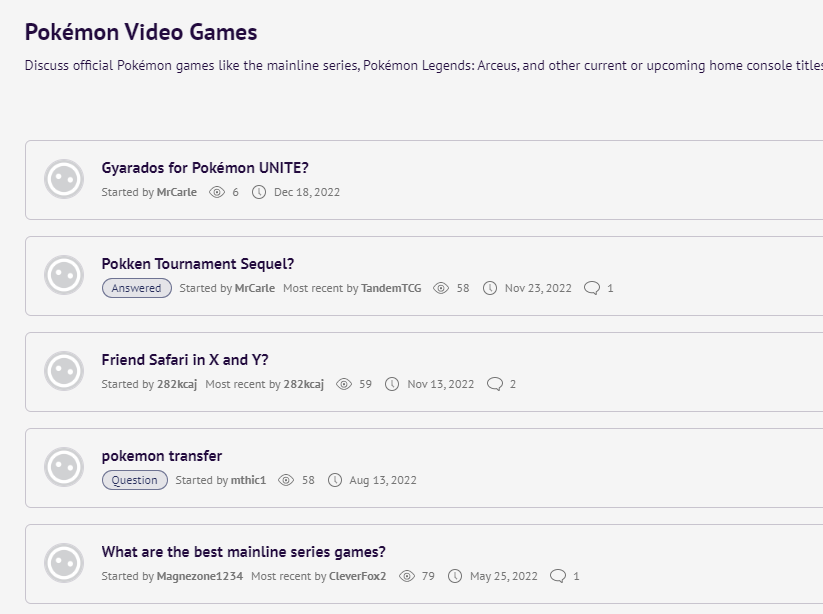Click view count 6 on Gyarados thread
The image size is (823, 614).
tap(236, 193)
